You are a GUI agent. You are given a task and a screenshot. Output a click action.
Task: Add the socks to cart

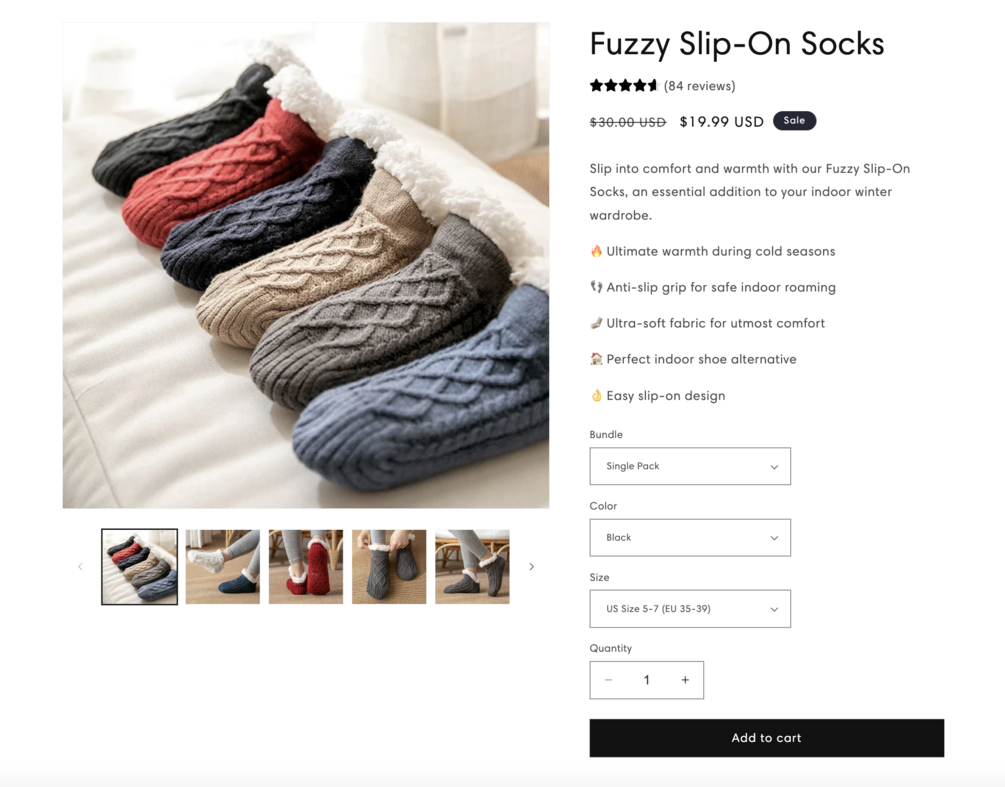point(766,738)
